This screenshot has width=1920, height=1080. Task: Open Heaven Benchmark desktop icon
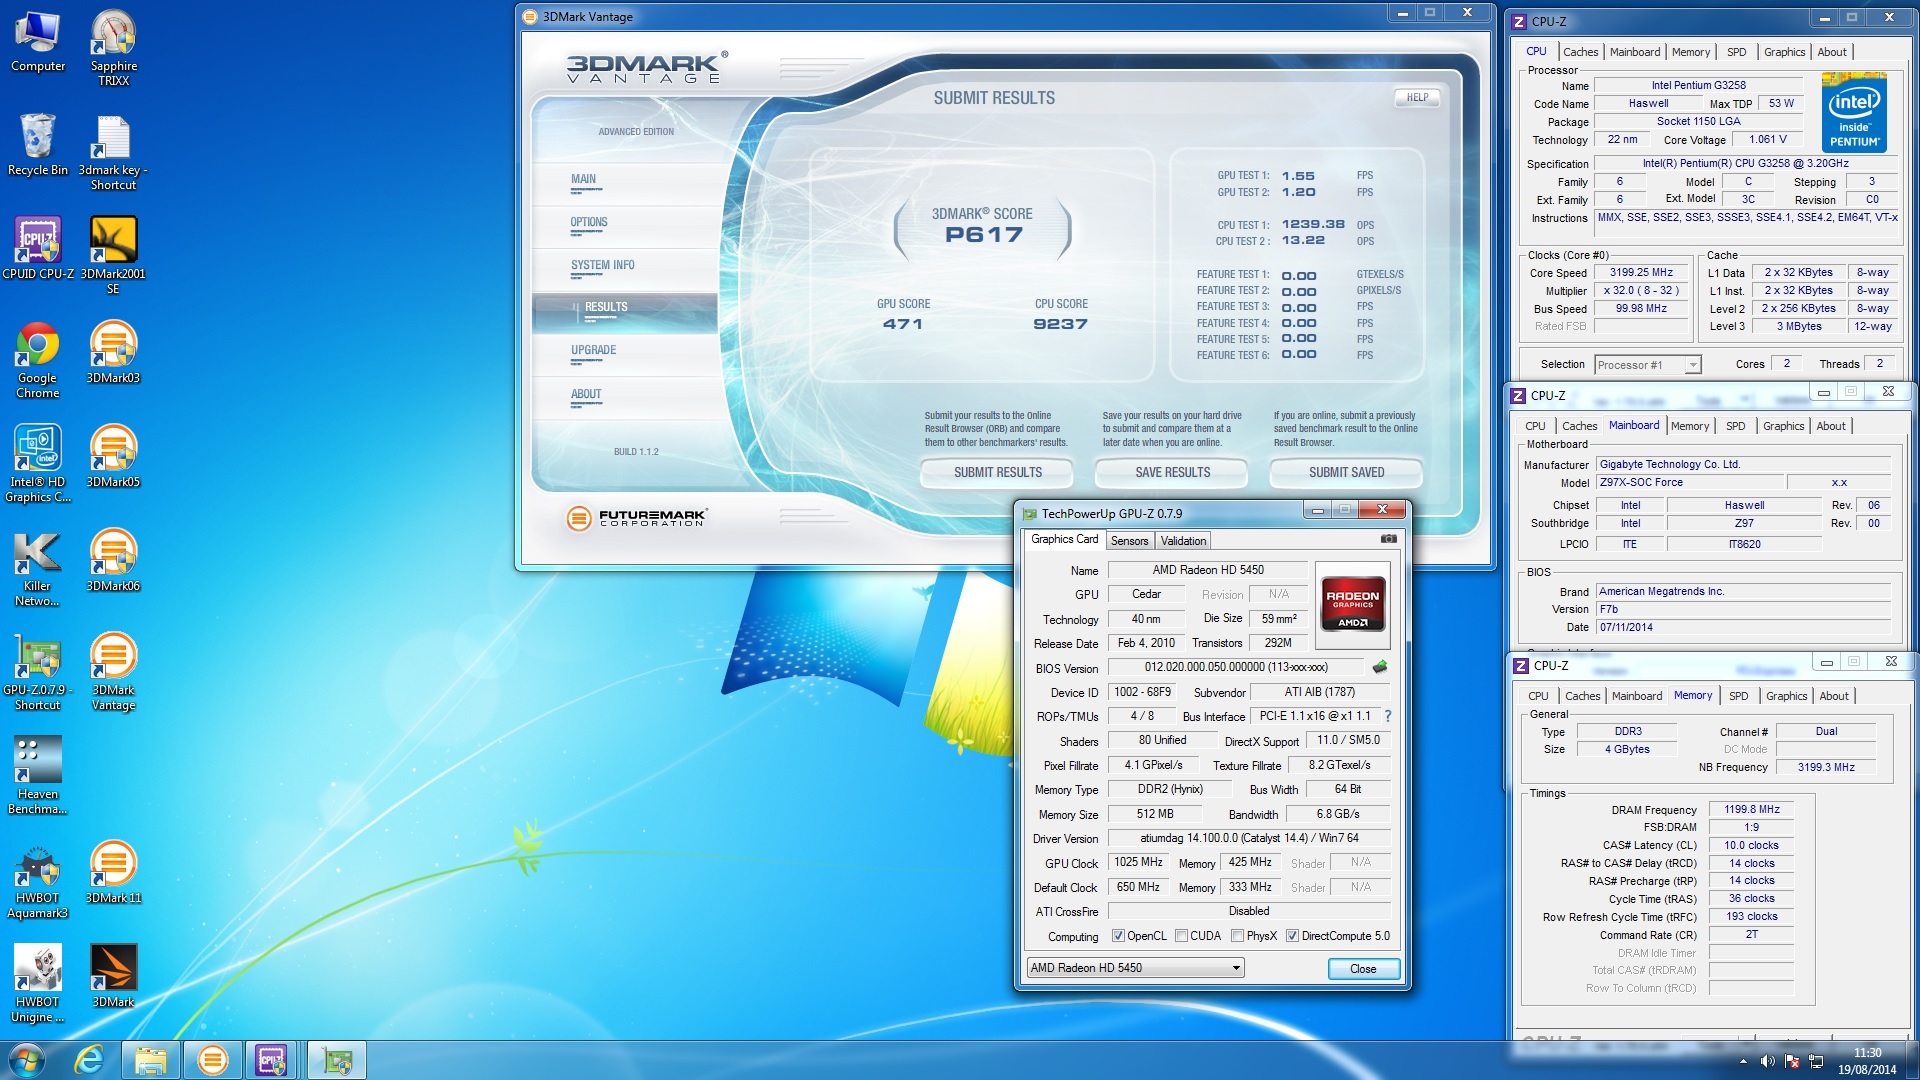pos(38,776)
